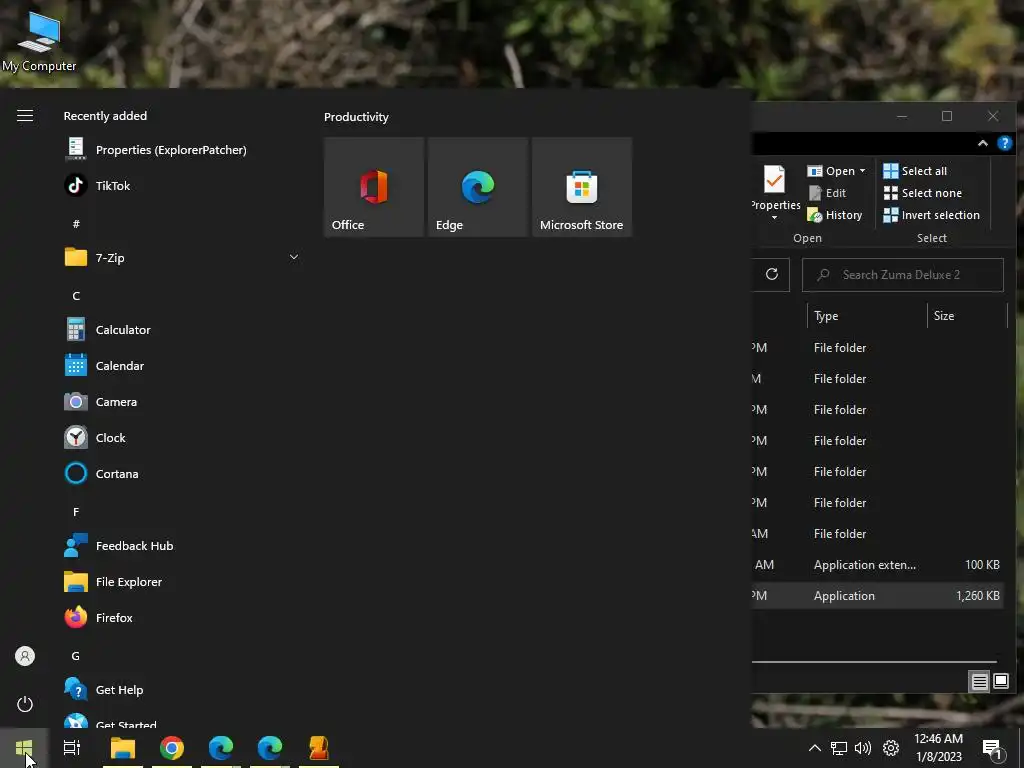This screenshot has height=768, width=1024.
Task: Click the F letter group header
Action: click(x=76, y=512)
